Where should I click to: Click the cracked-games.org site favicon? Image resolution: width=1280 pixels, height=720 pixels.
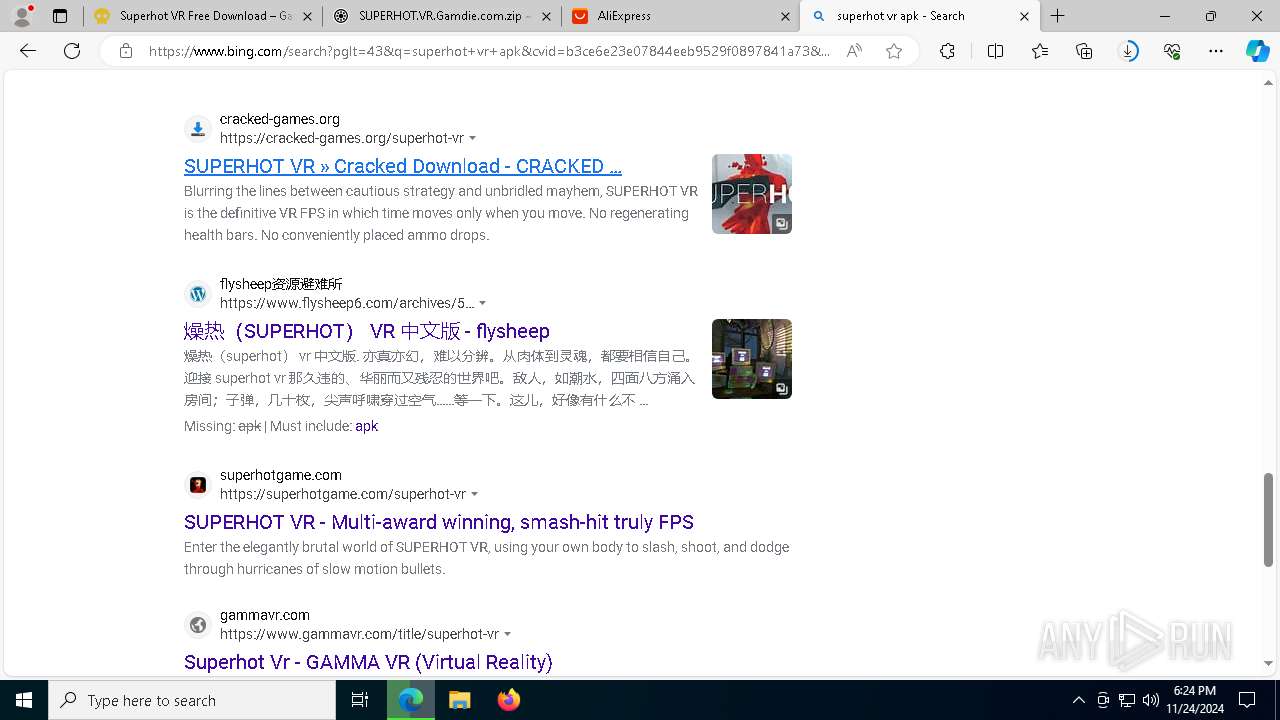198,129
